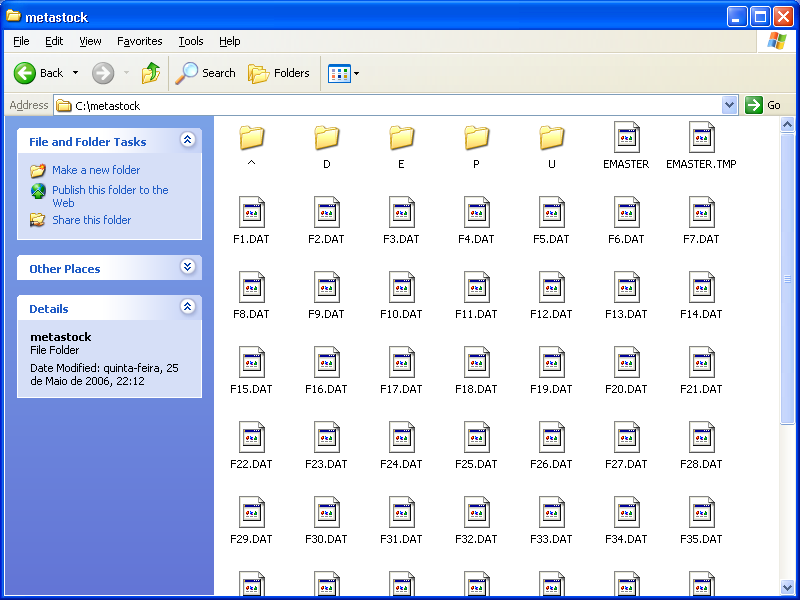Screen dimensions: 800x600
Task: Collapse the File and Folder Tasks panel
Action: [x=187, y=141]
